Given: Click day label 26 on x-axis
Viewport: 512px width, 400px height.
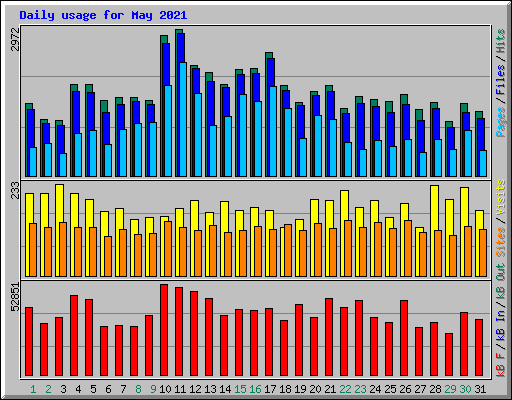Looking at the screenshot, I should pyautogui.click(x=405, y=389).
